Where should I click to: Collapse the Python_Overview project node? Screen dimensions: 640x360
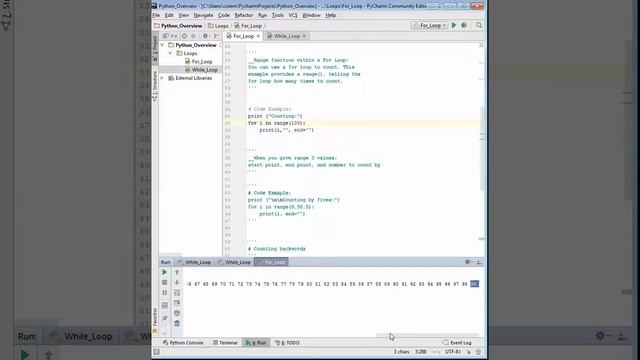[x=162, y=45]
